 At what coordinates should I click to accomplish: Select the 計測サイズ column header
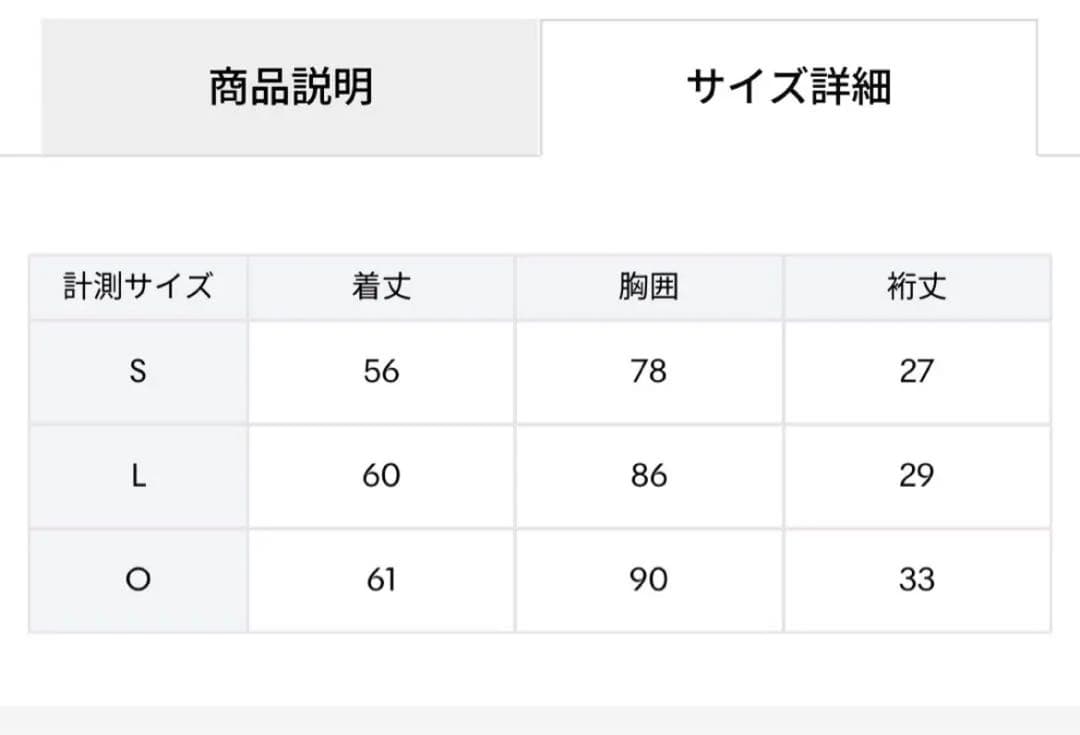137,286
